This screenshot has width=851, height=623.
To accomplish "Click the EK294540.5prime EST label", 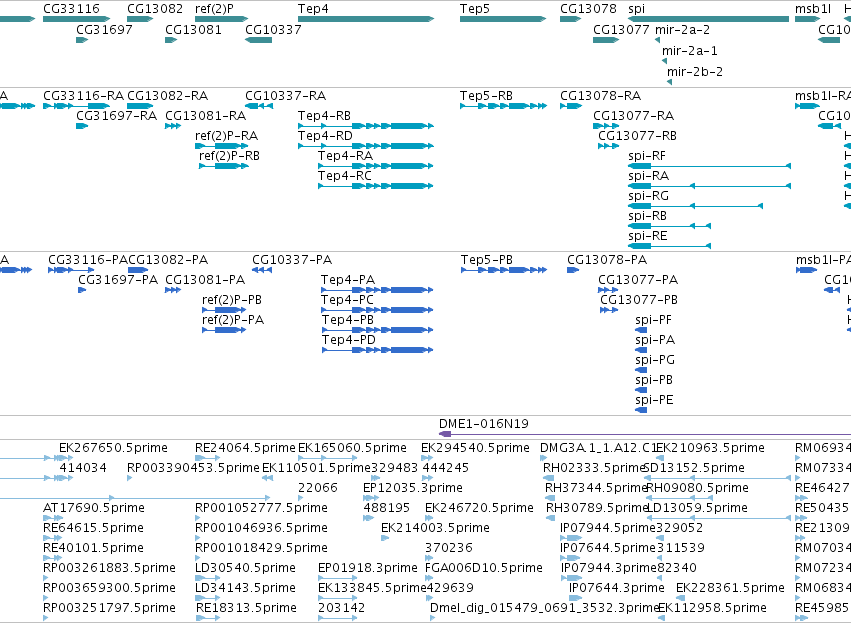I will 475,448.
